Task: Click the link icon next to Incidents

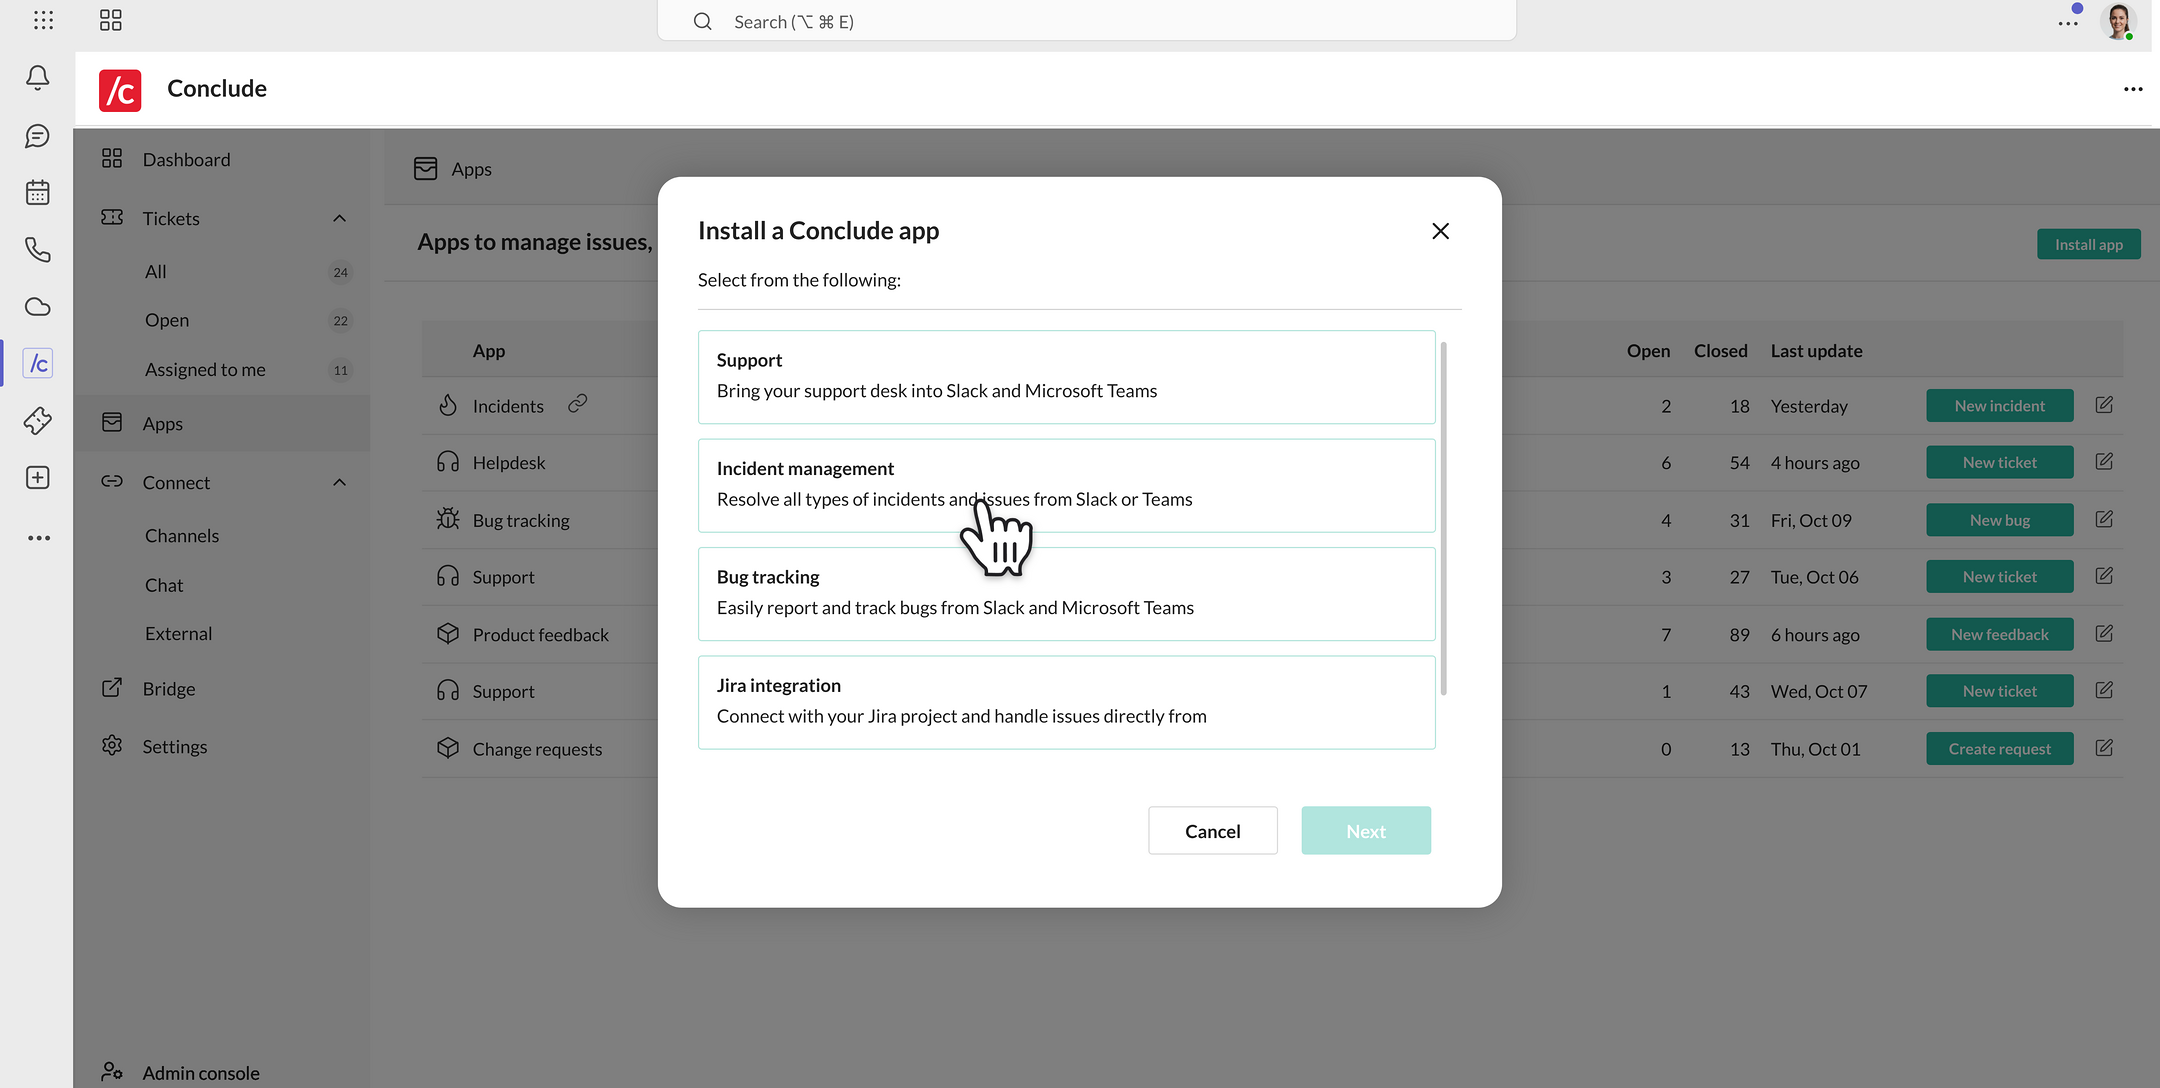Action: coord(578,404)
